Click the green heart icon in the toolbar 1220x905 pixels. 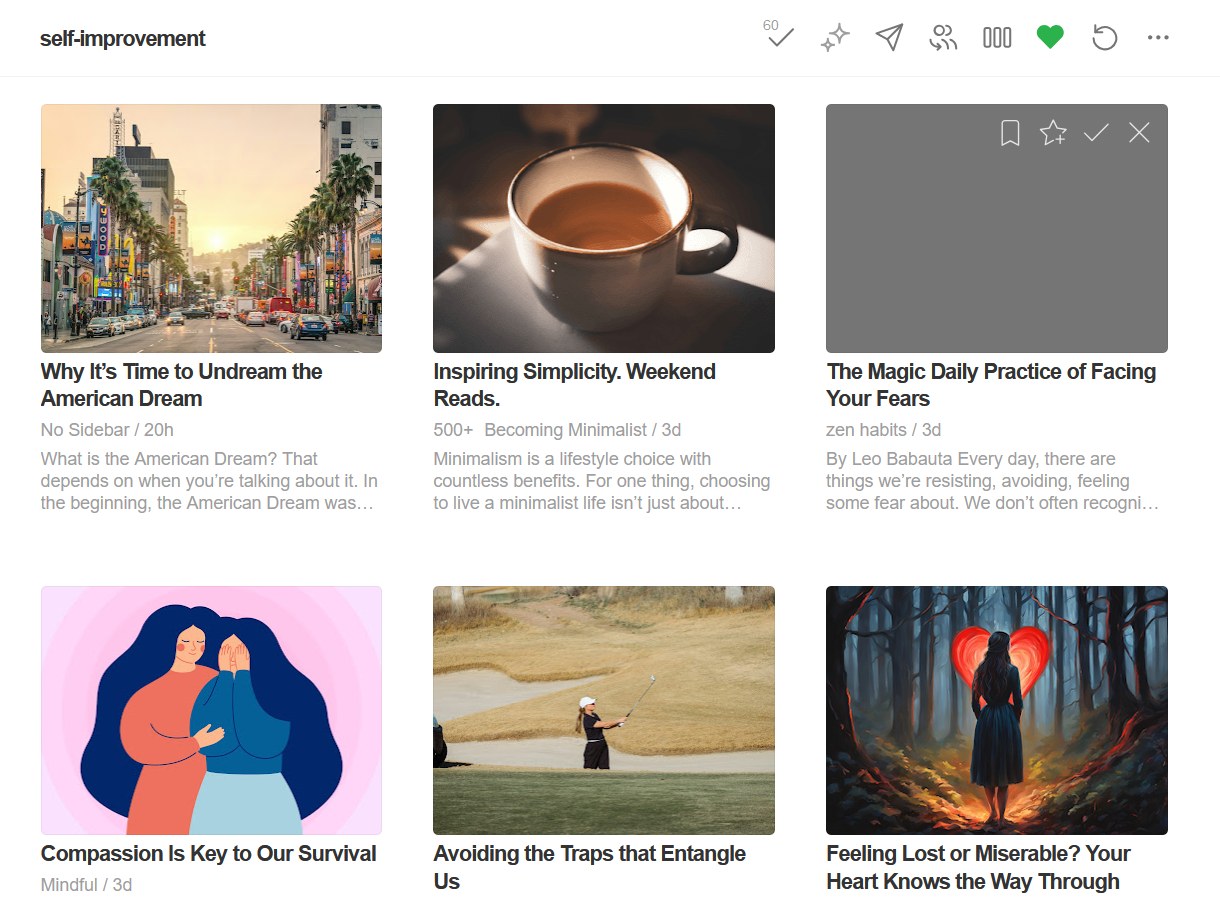pyautogui.click(x=1050, y=38)
